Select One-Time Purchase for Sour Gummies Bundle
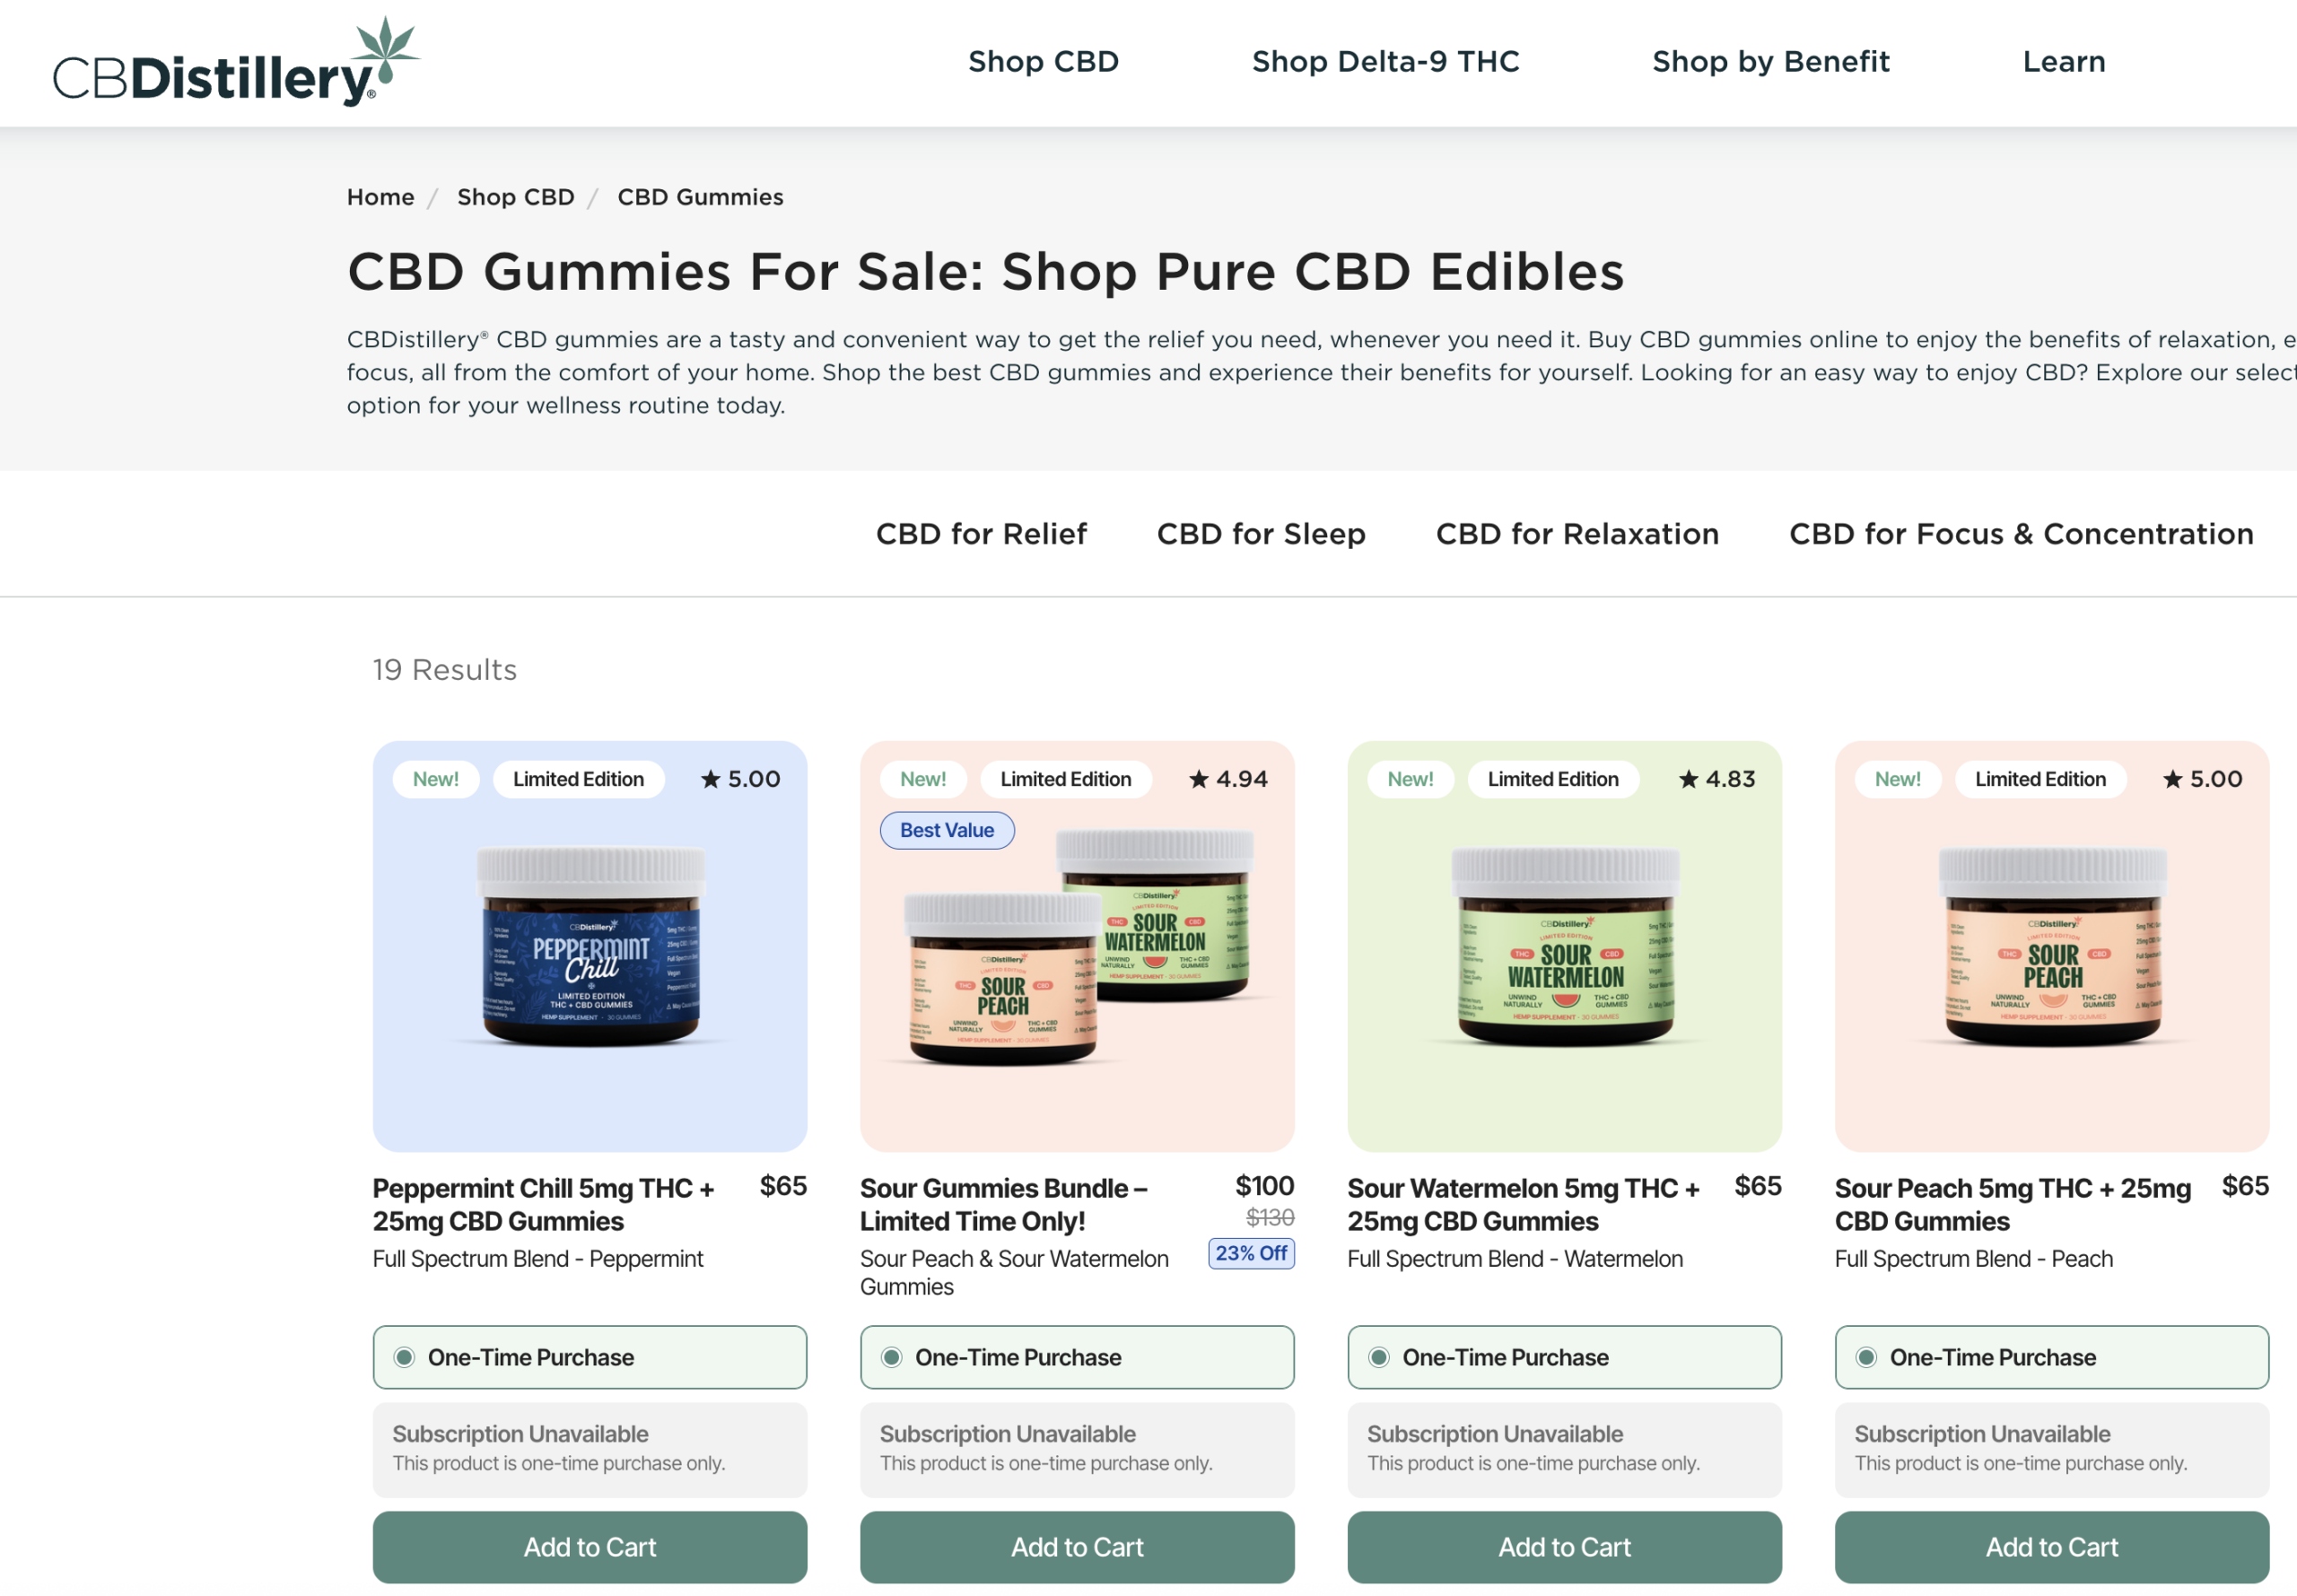The image size is (2297, 1596). point(1077,1357)
